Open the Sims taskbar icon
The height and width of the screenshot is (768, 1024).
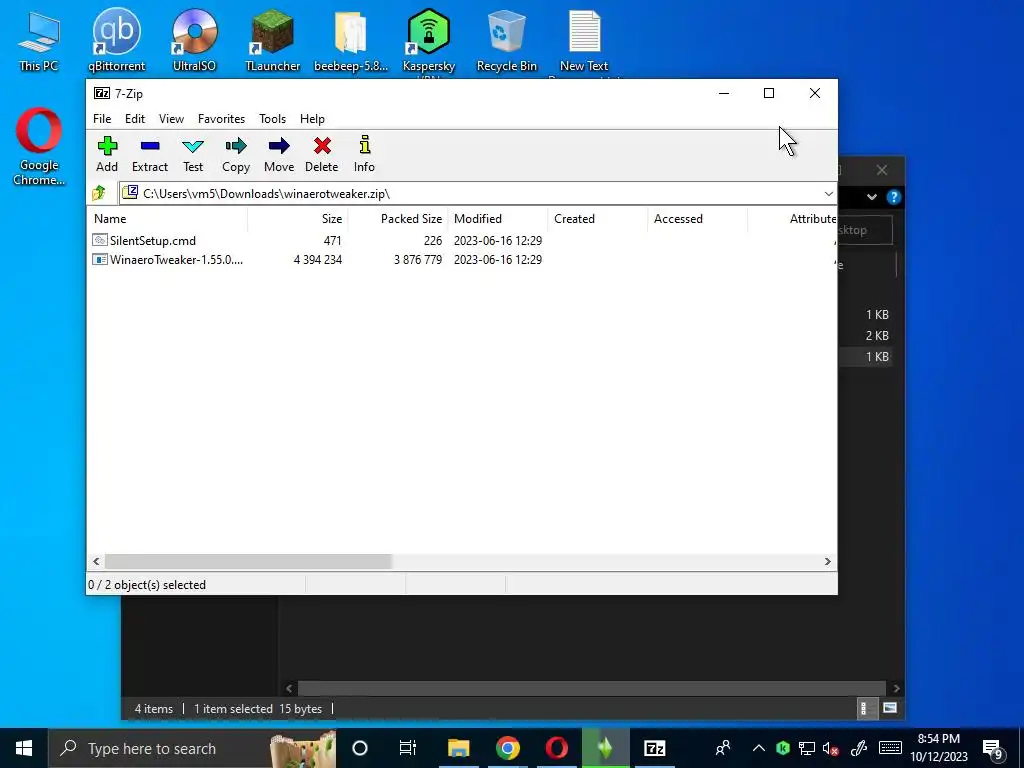click(605, 748)
